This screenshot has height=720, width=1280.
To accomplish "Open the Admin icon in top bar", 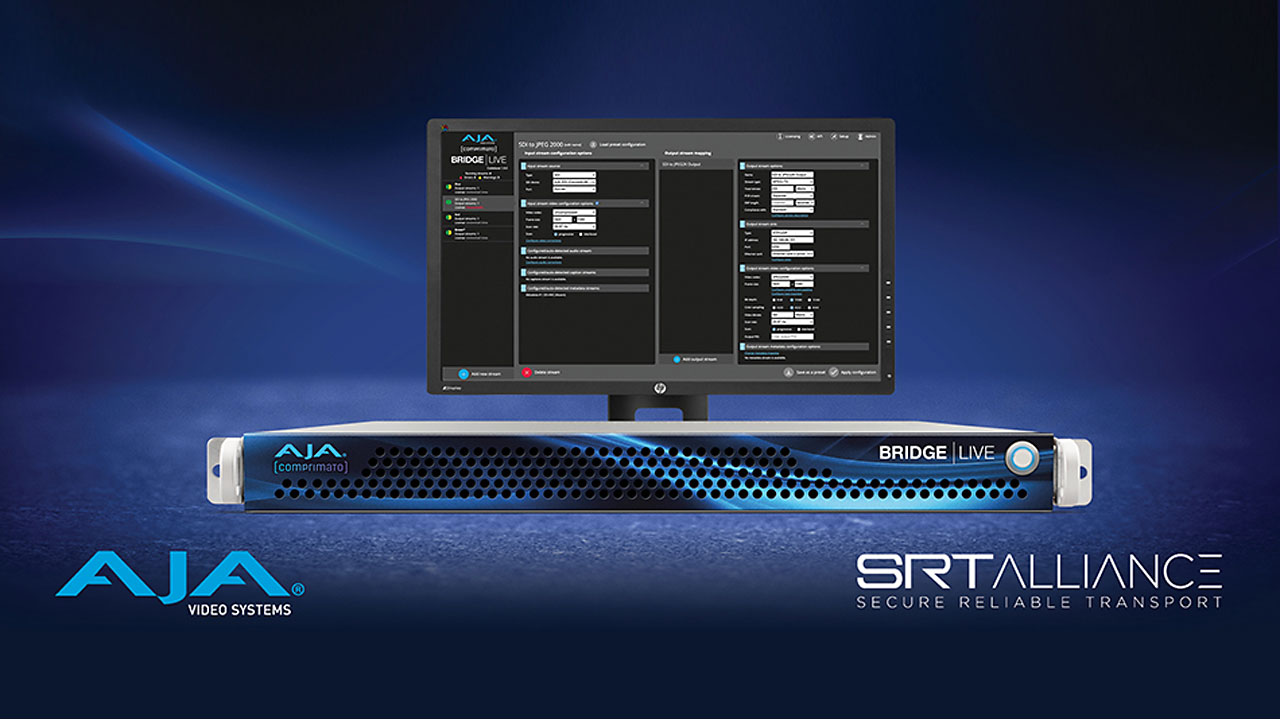I will [859, 137].
